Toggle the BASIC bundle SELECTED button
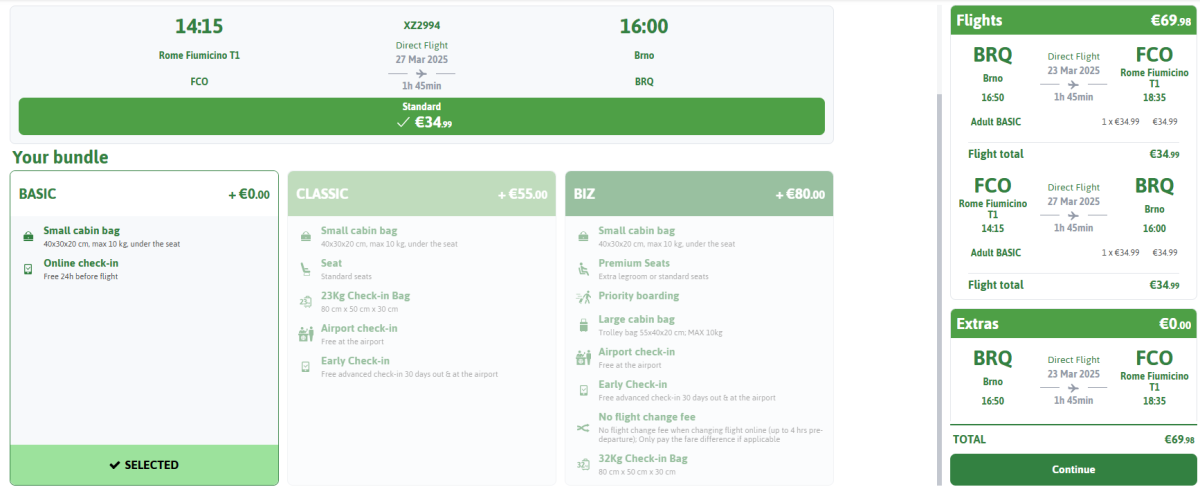Viewport: 1200px width, 487px height. pyautogui.click(x=144, y=465)
